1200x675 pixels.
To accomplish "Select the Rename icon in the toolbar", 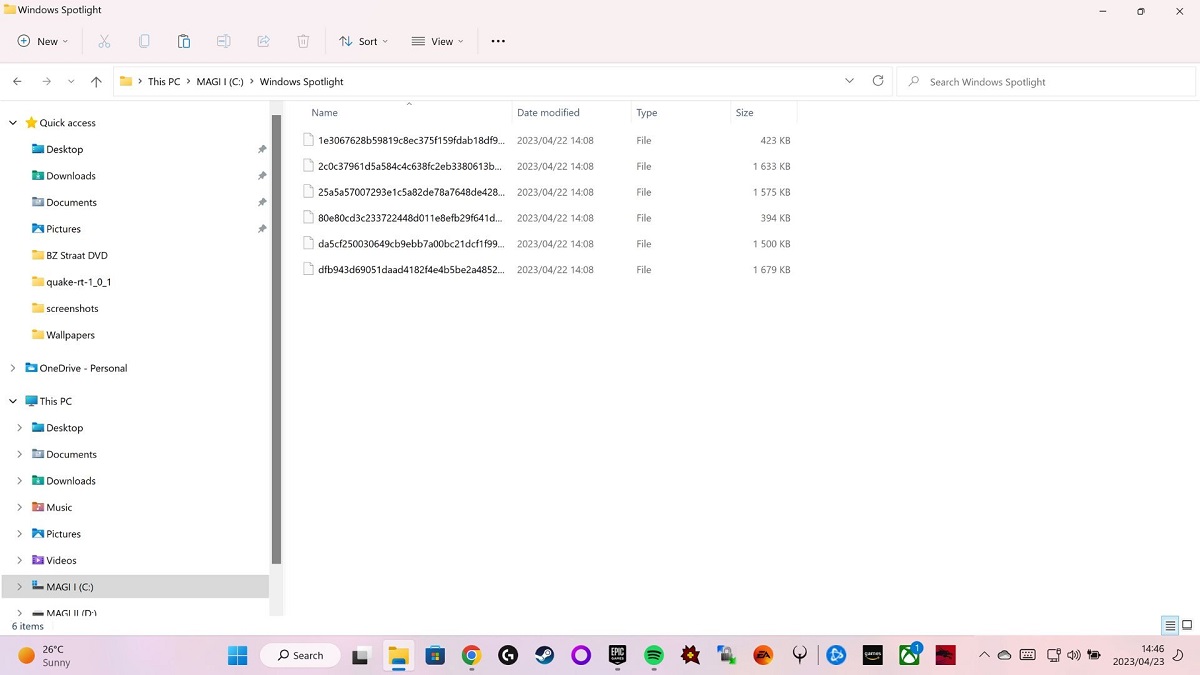I will click(223, 41).
